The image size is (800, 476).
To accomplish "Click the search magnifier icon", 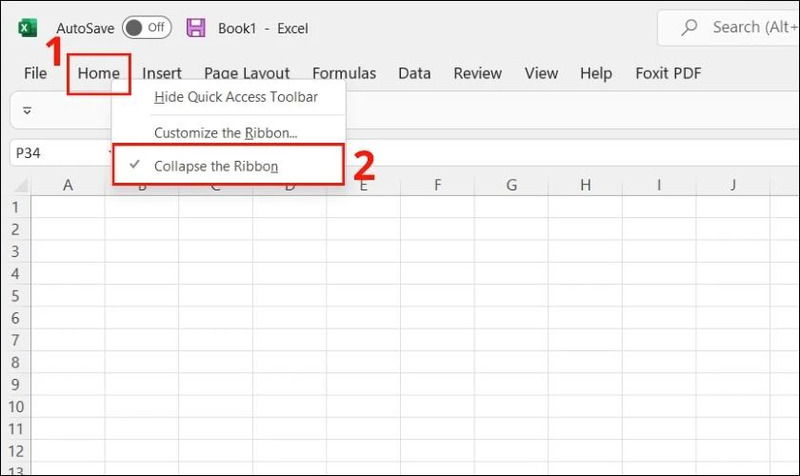I will point(689,27).
